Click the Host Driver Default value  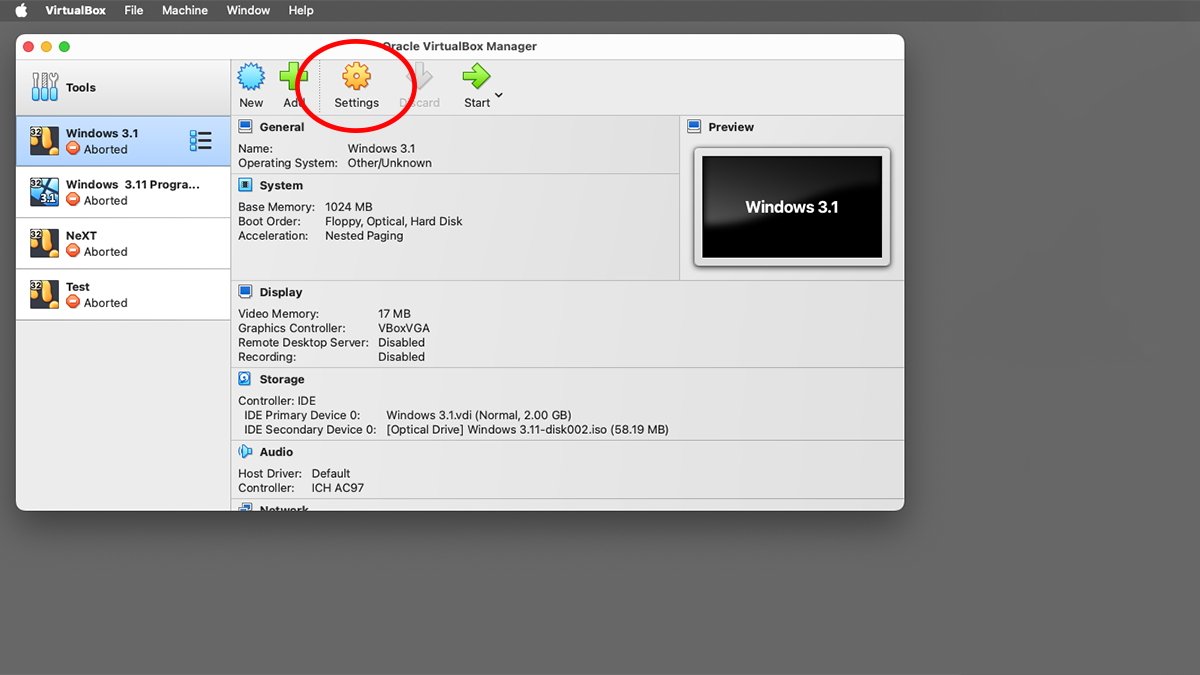(x=331, y=474)
